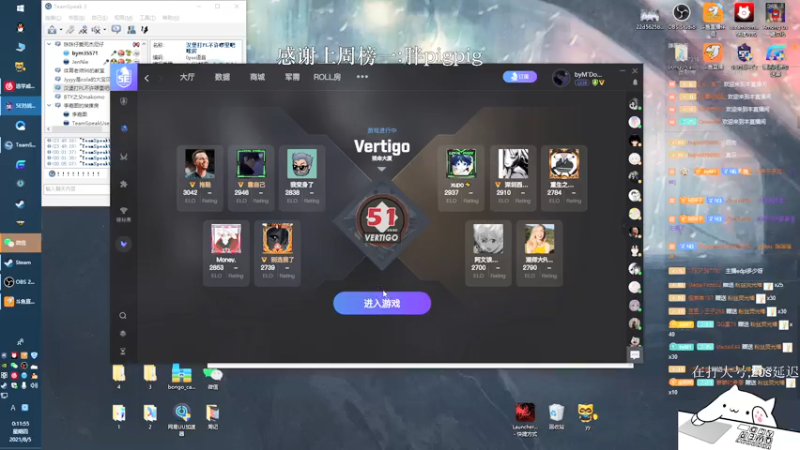Open player card with ELO 3042
This screenshot has height=450, width=800.
point(200,178)
